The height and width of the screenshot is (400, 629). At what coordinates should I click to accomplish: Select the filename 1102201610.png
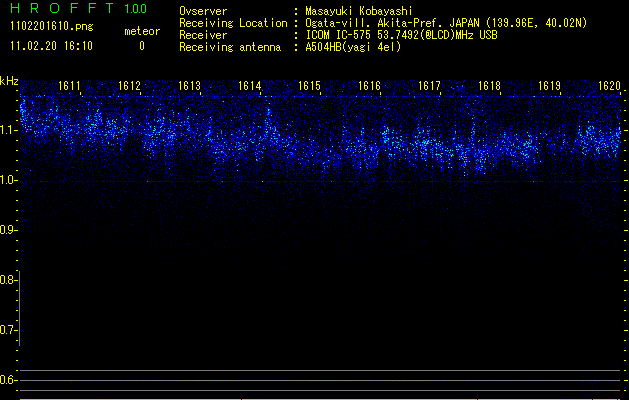tap(52, 27)
